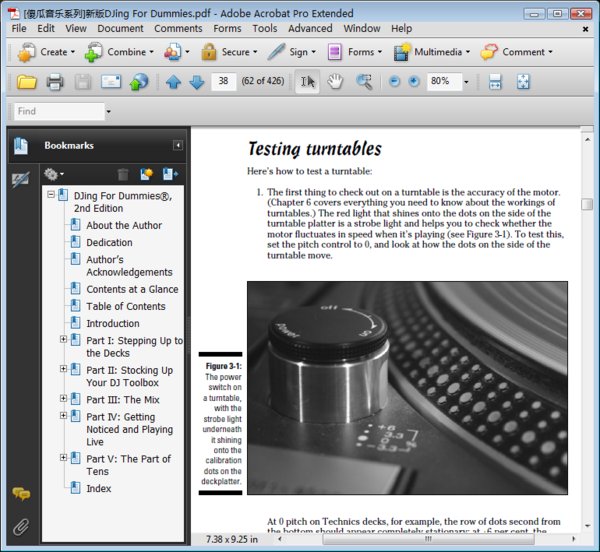Viewport: 600px width, 552px height.
Task: Open the Document menu
Action: click(120, 29)
